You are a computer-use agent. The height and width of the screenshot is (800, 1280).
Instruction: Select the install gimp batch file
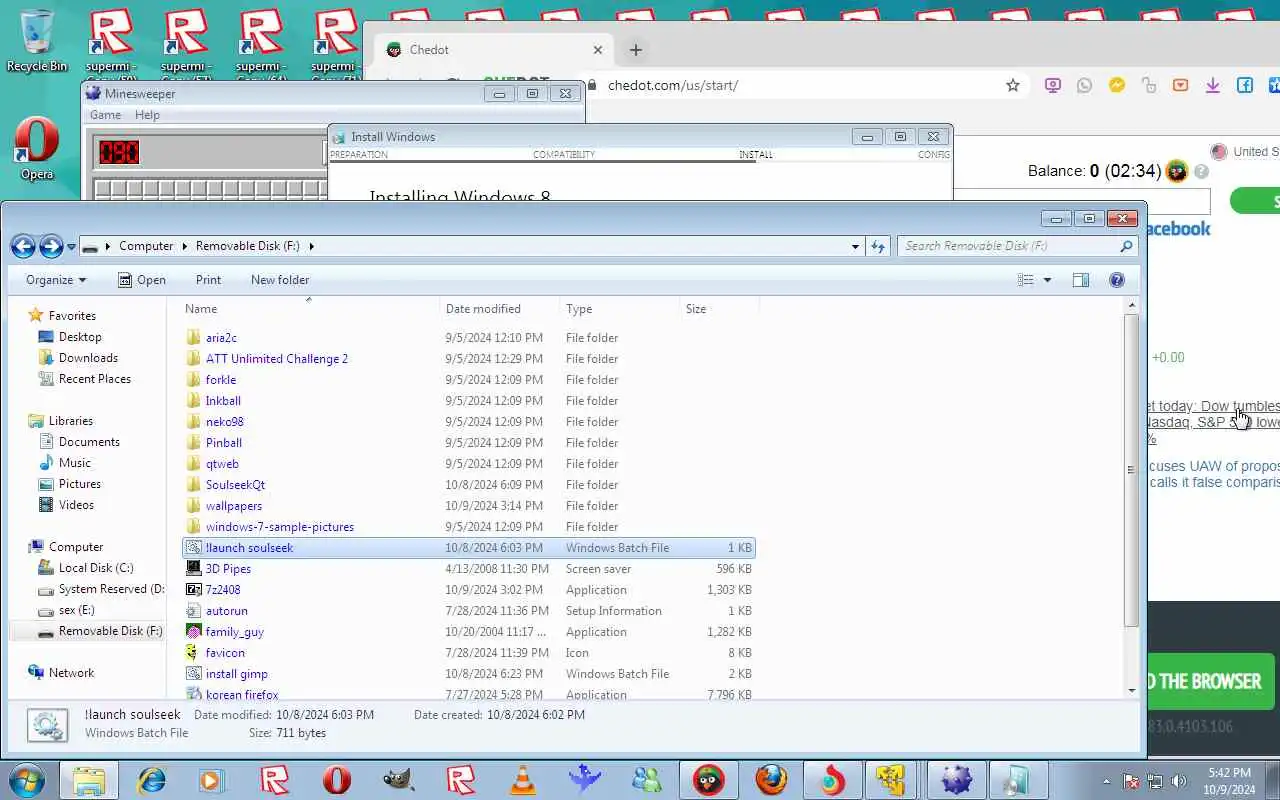coord(236,674)
